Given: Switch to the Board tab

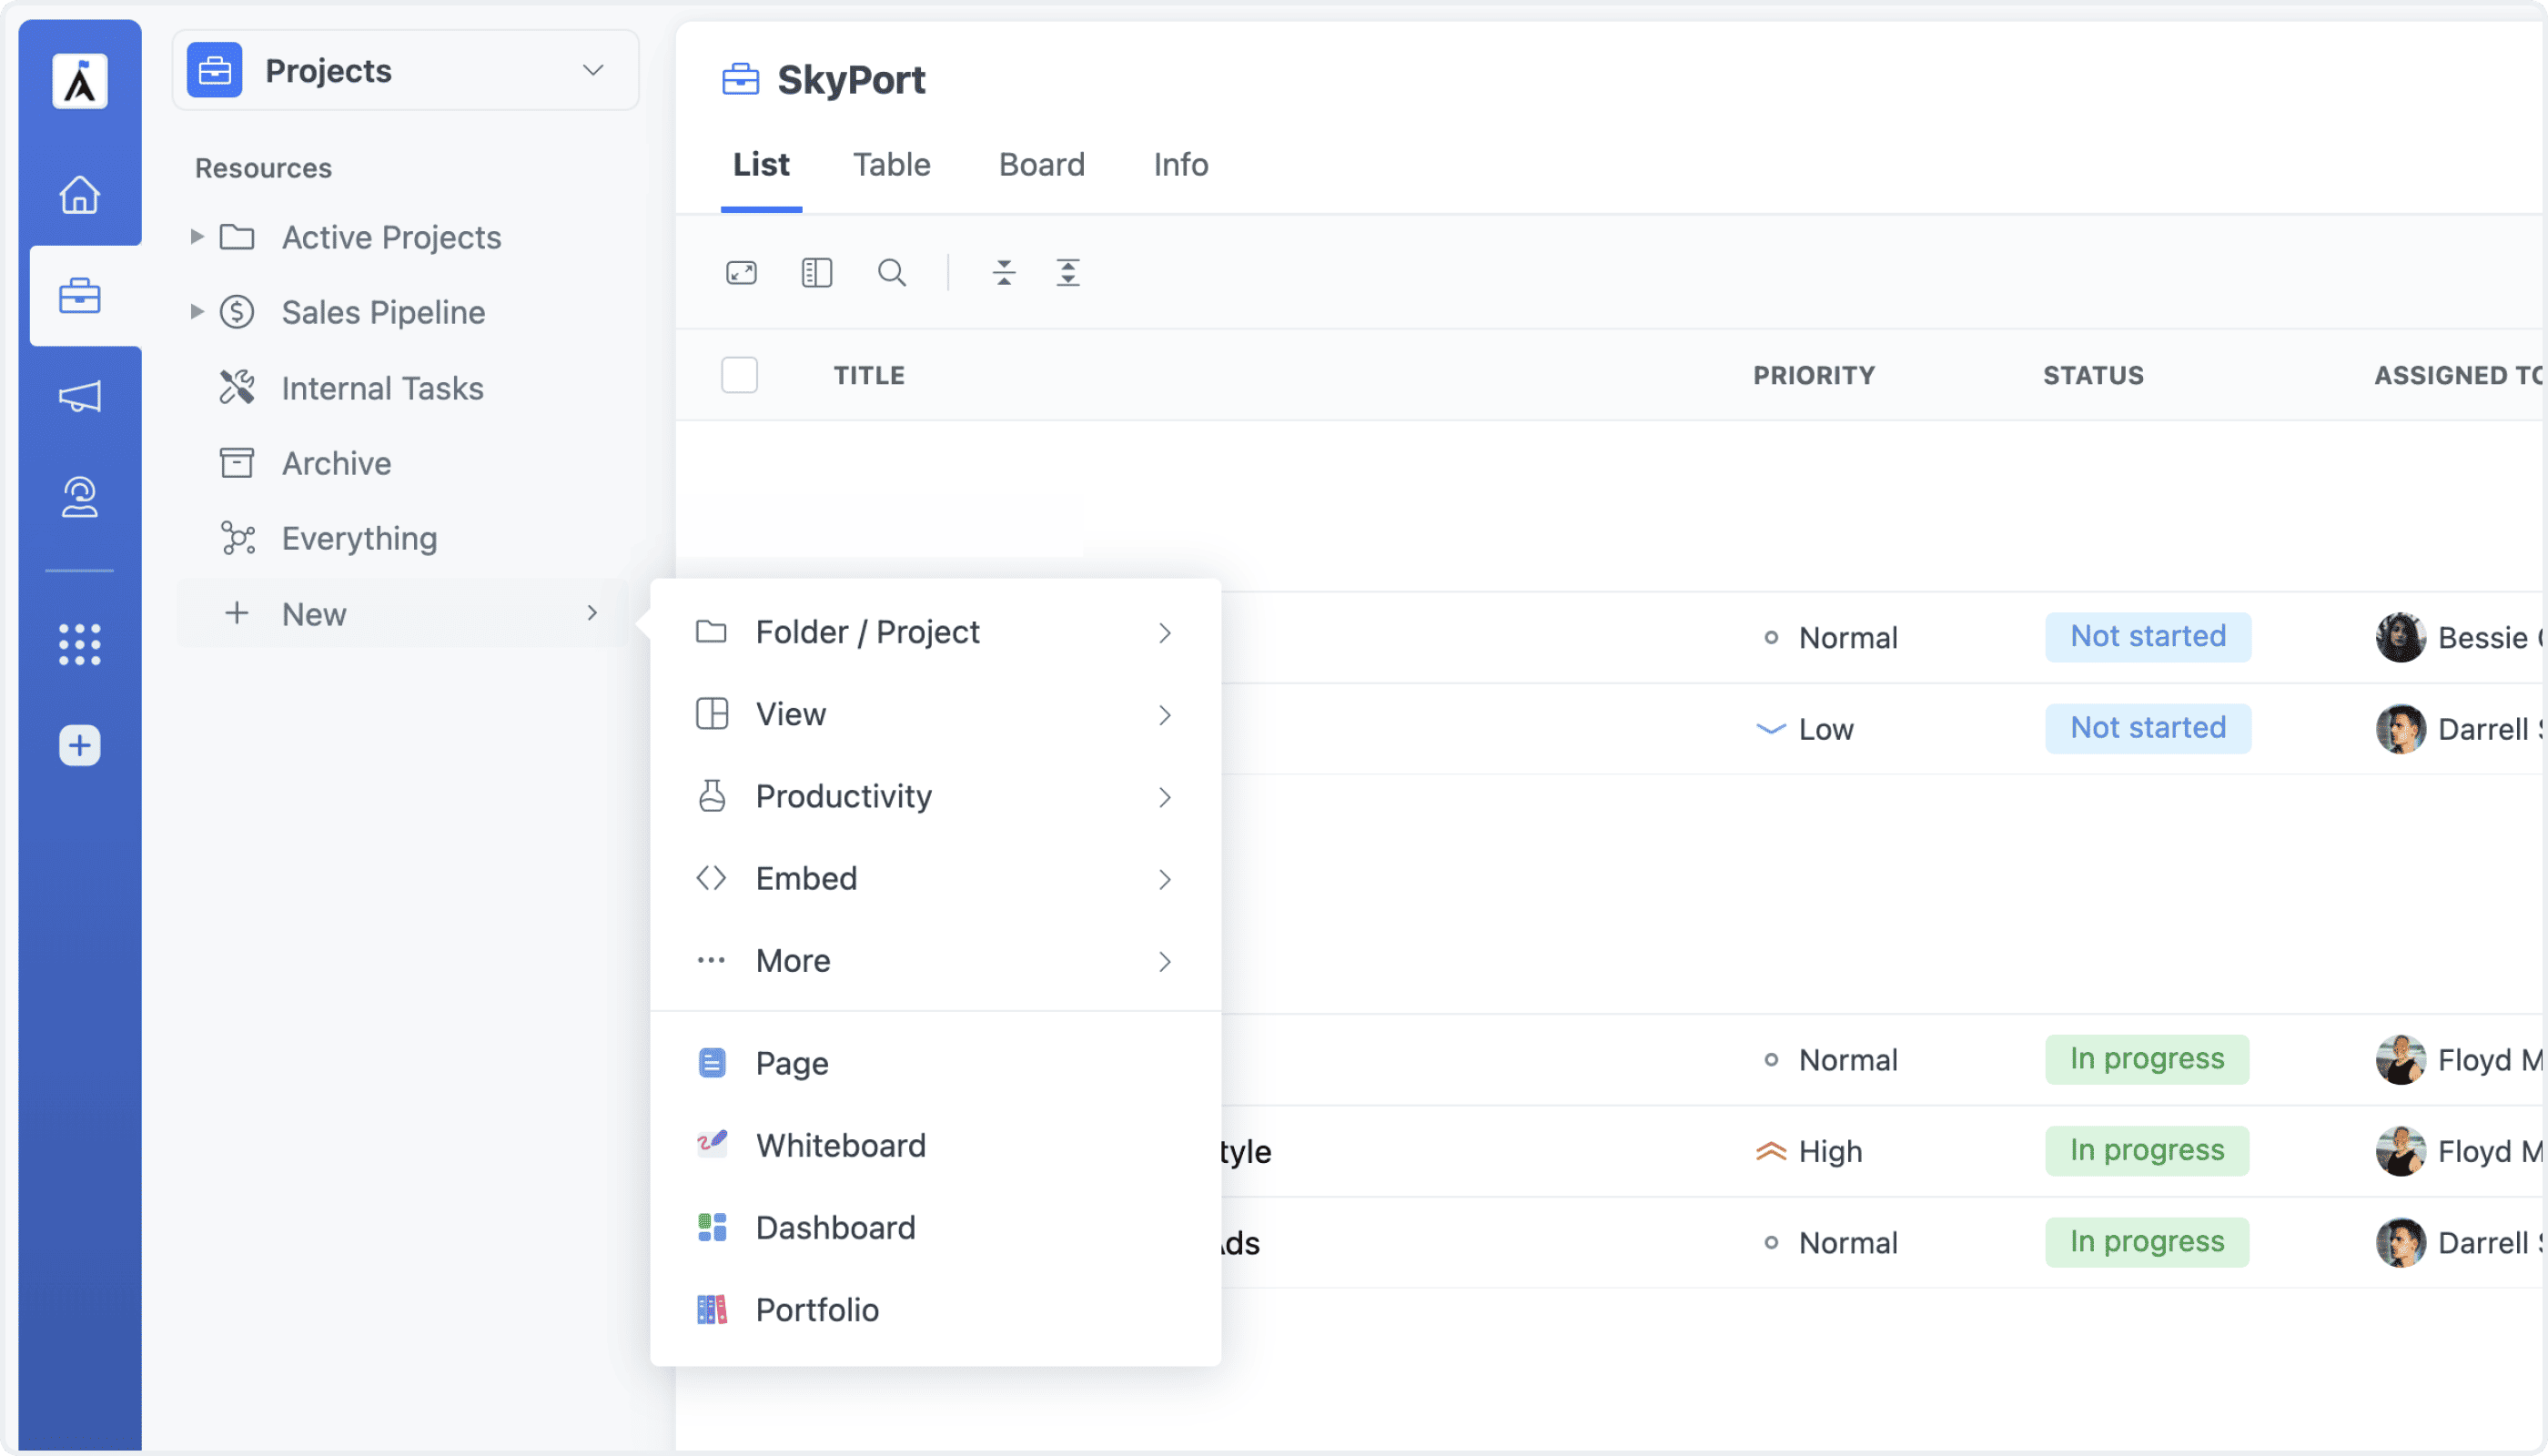Looking at the screenshot, I should (1041, 164).
